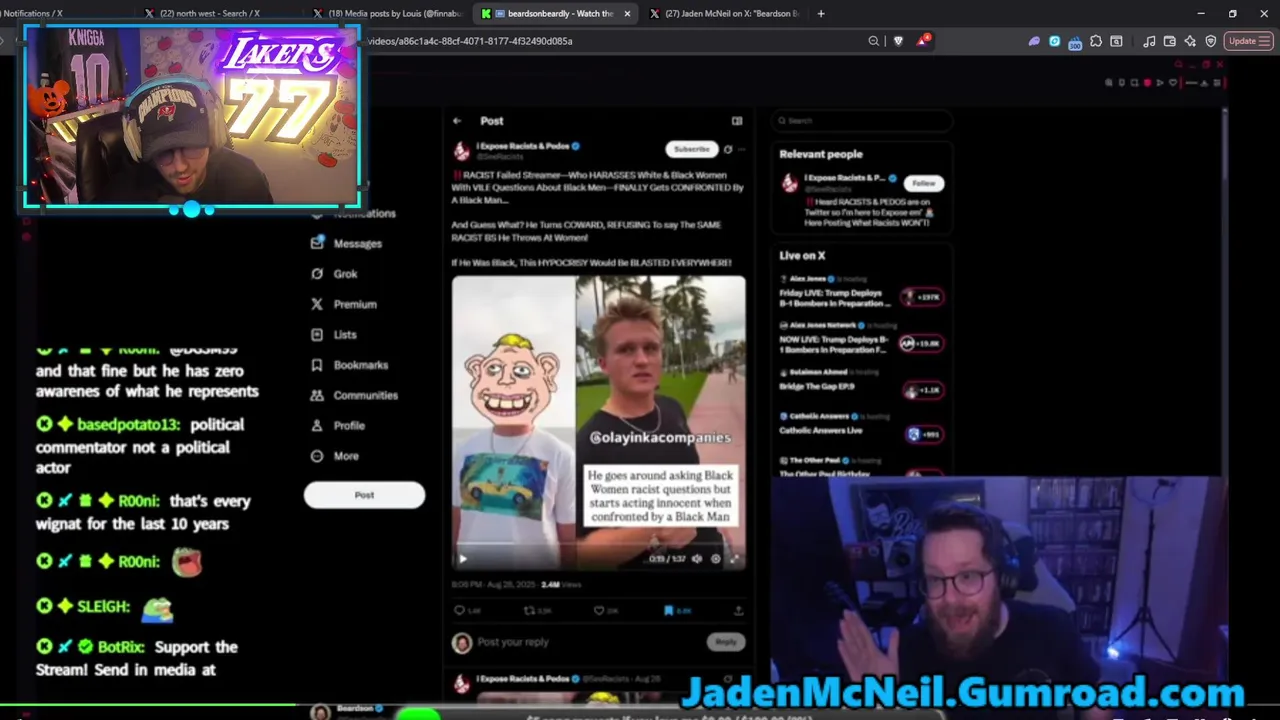This screenshot has height=720, width=1280.
Task: Switch to Jaden McNeil on X tab
Action: (x=725, y=14)
